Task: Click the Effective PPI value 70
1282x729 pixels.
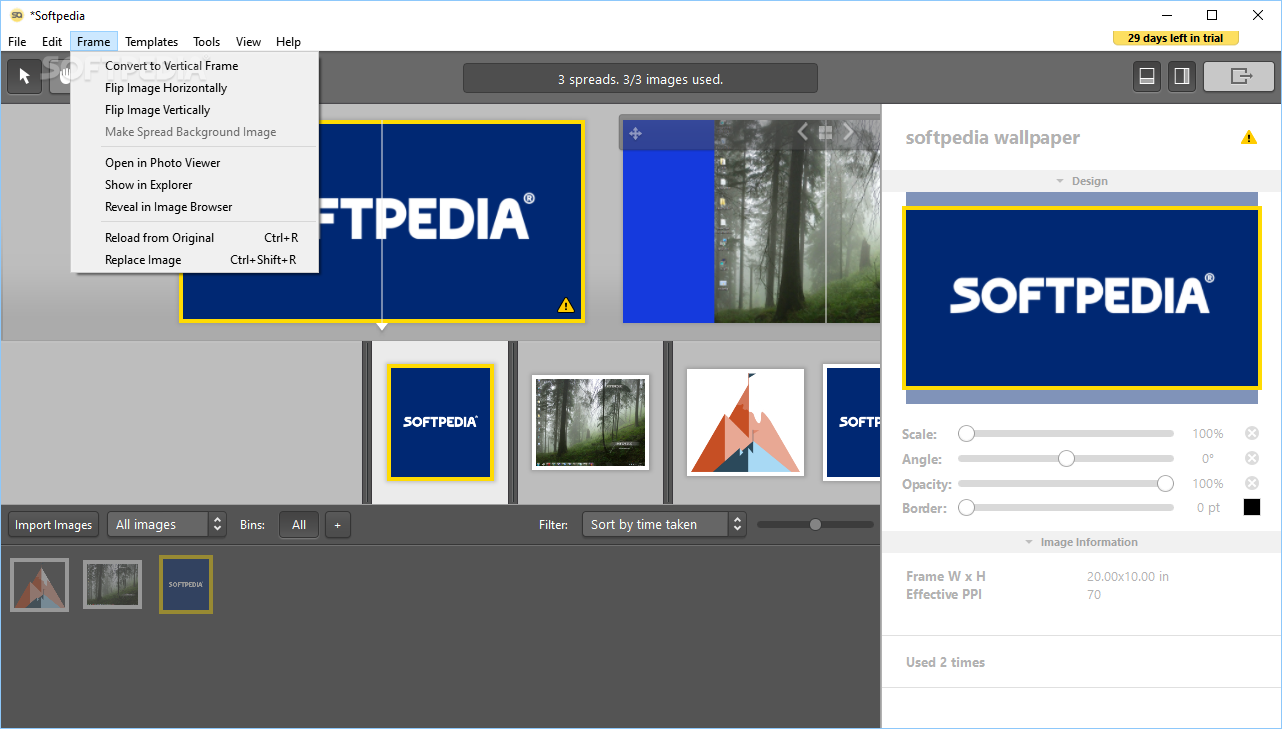Action: [x=1093, y=594]
